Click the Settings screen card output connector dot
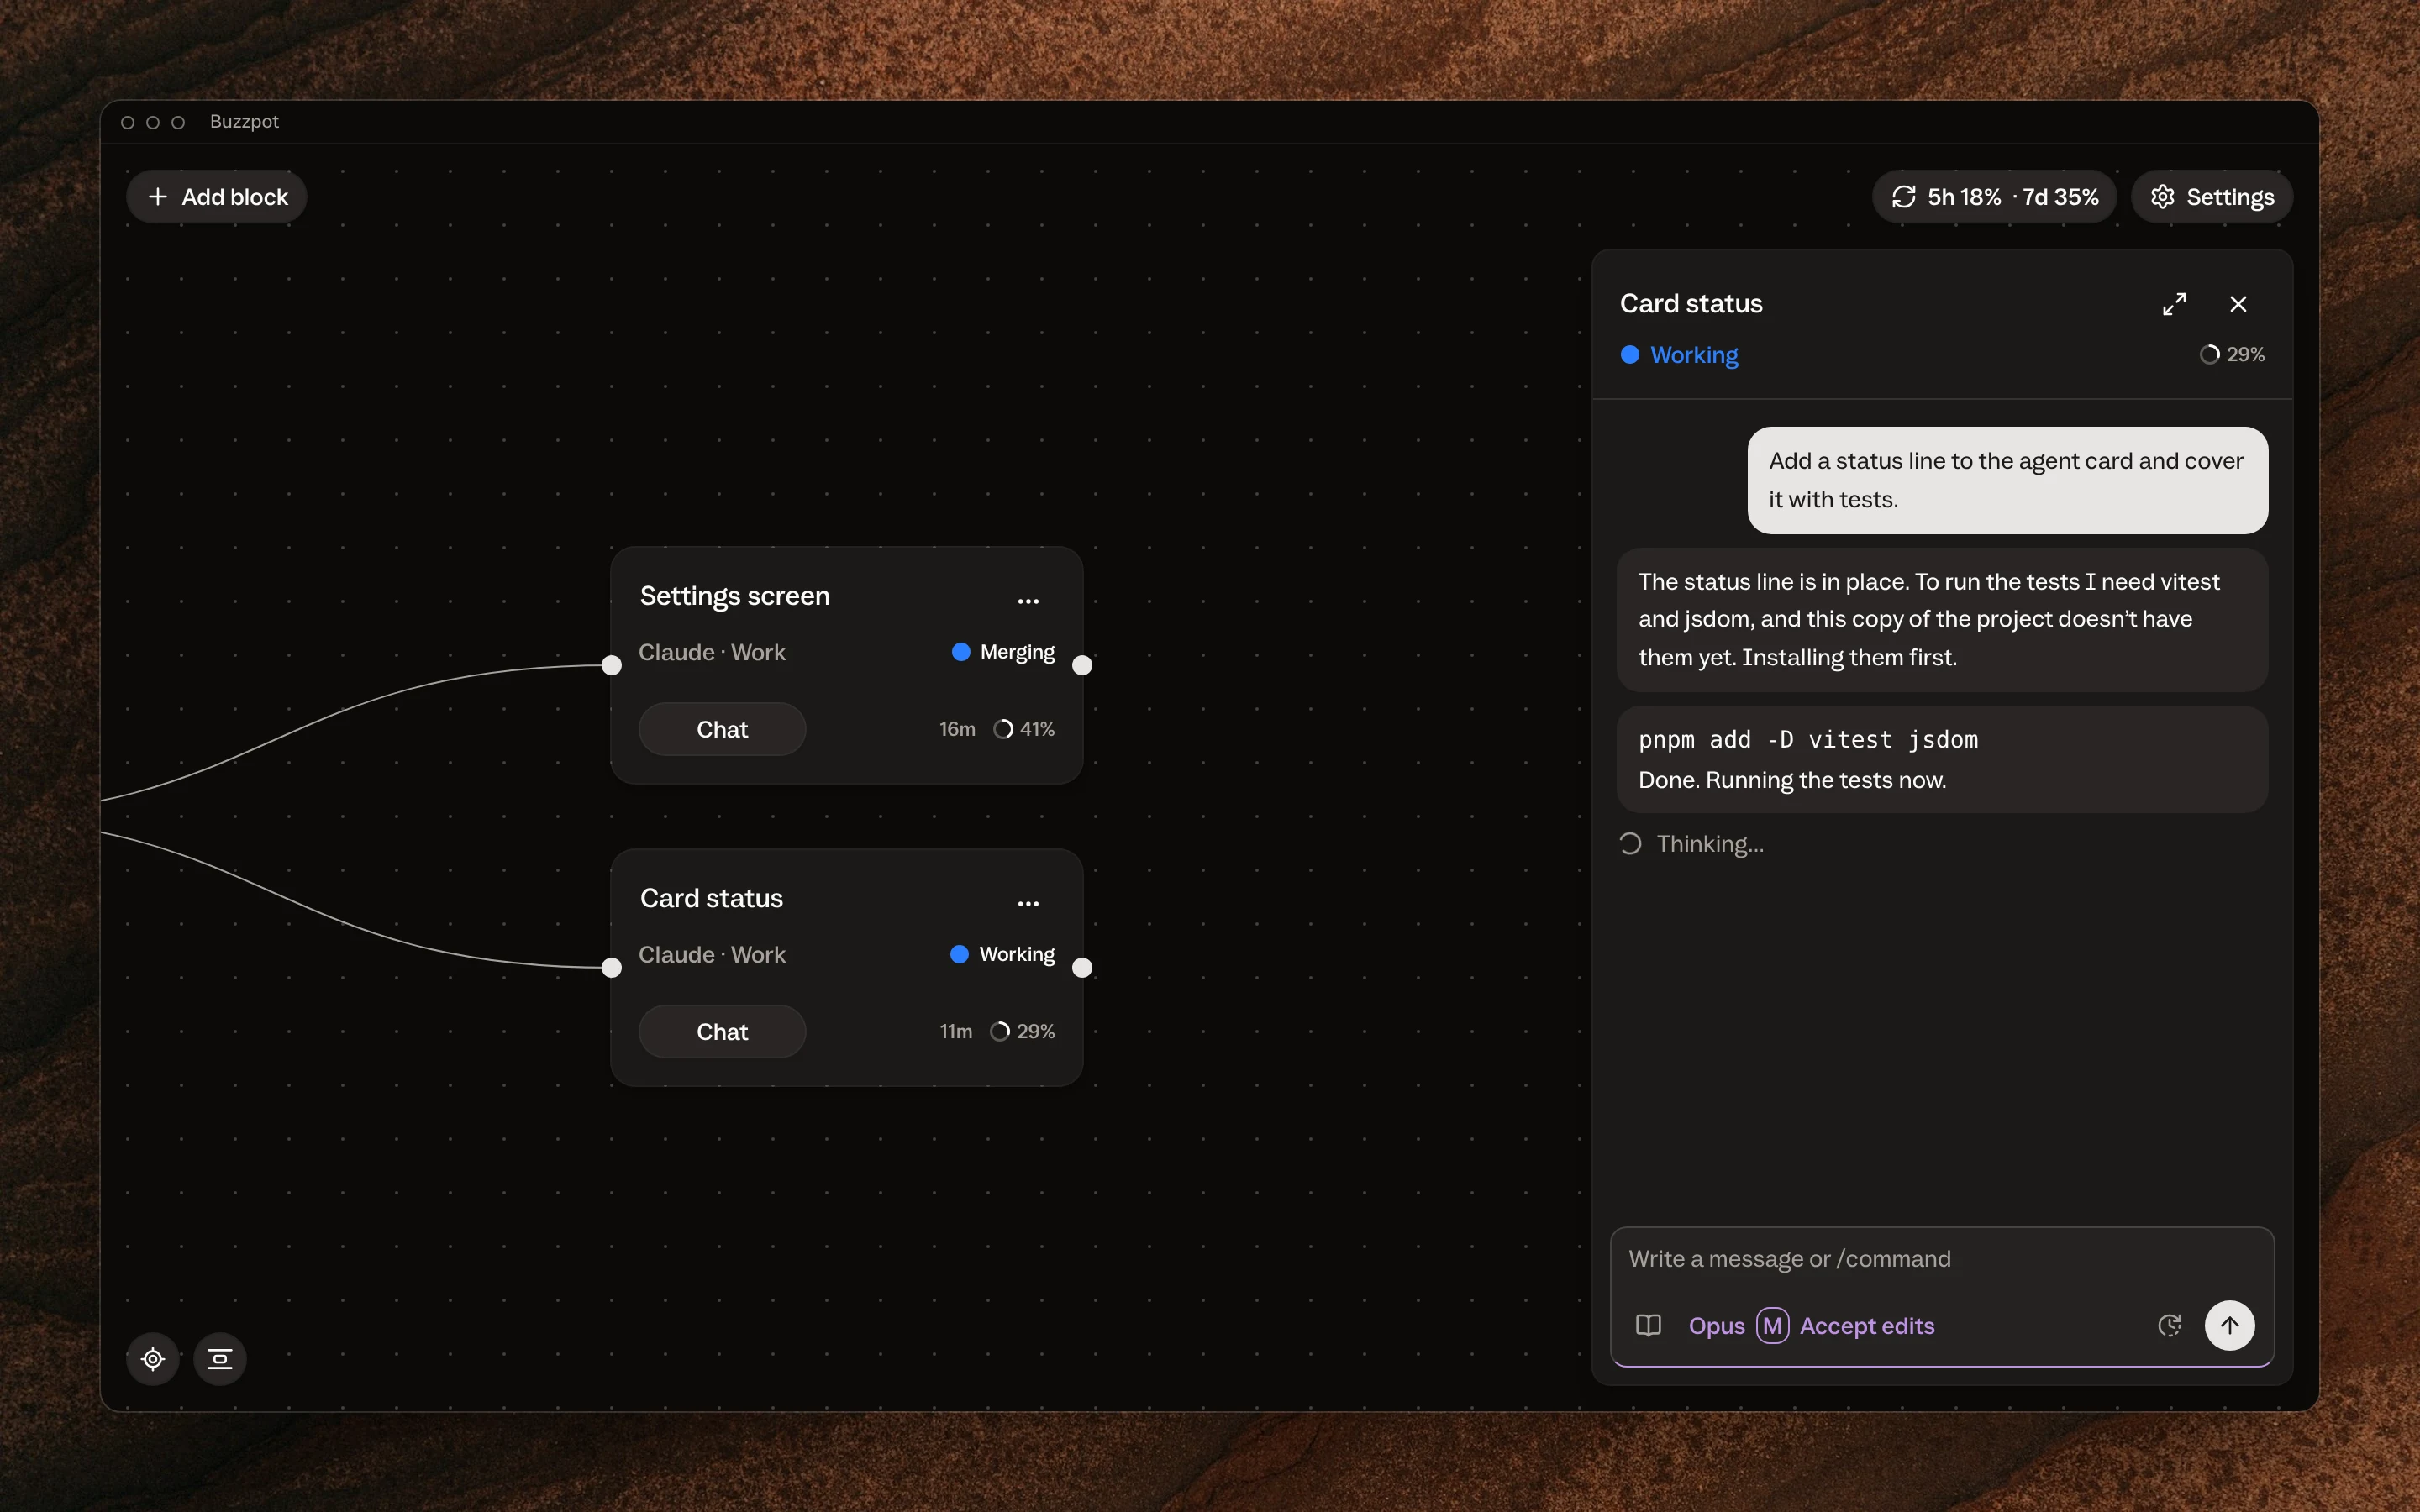This screenshot has height=1512, width=2420. coord(1082,665)
